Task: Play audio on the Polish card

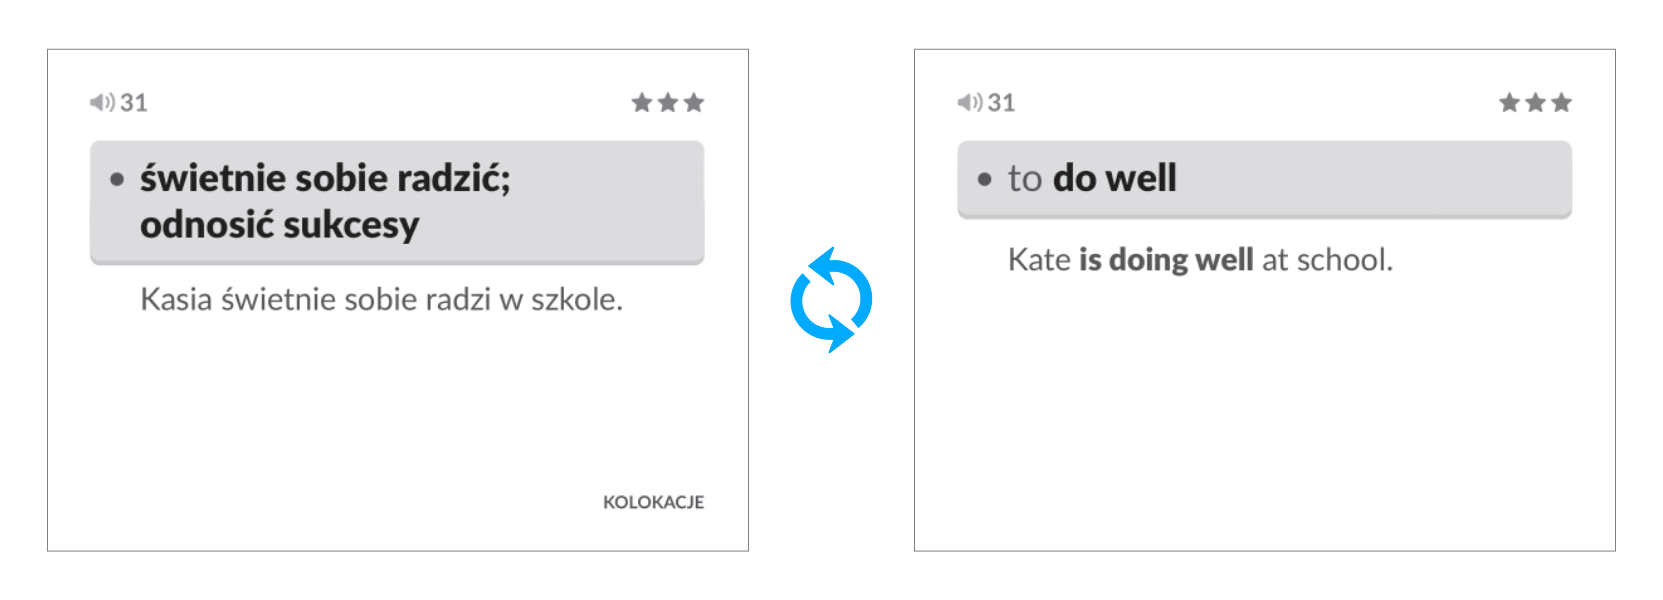Action: coord(102,102)
